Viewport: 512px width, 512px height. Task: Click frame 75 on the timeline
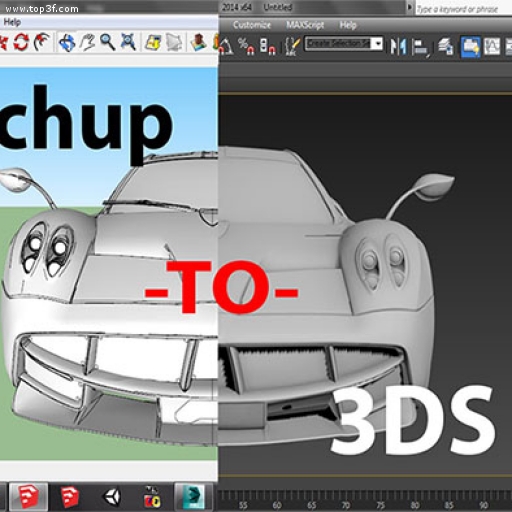tap(380, 505)
